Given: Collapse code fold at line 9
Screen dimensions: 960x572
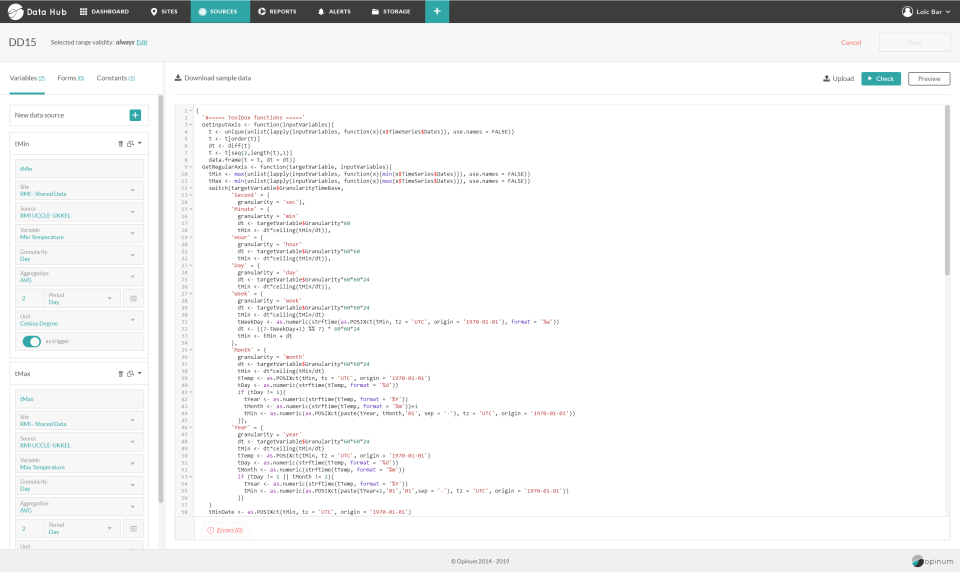Looking at the screenshot, I should pos(190,167).
